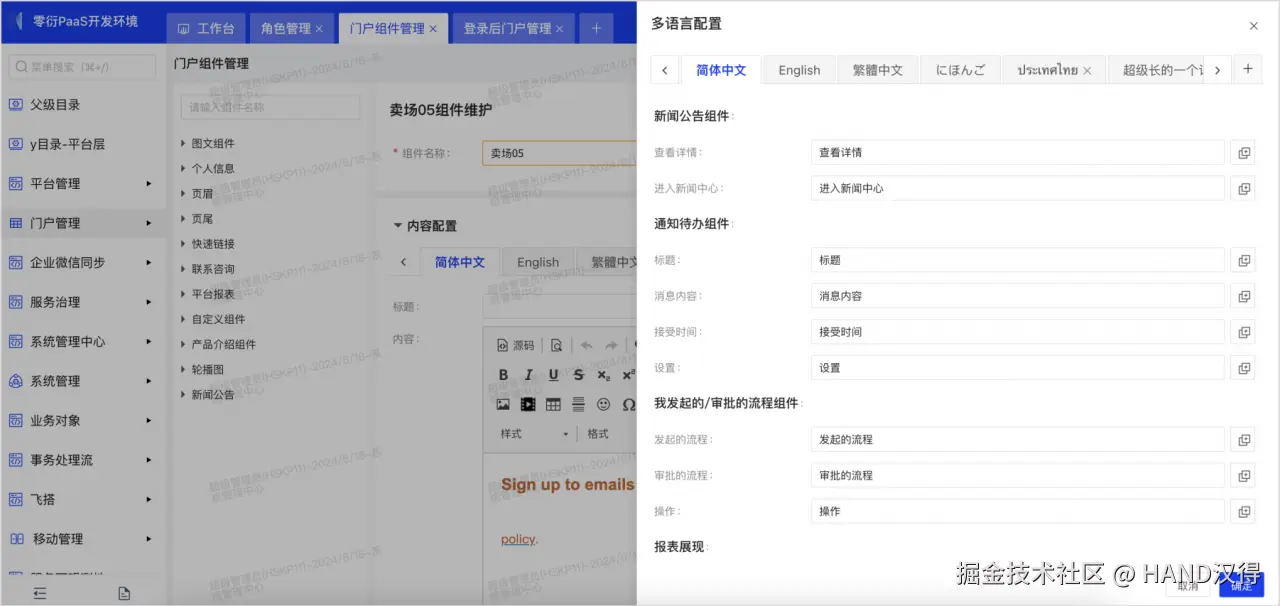Collapse the 内容配置 section
The height and width of the screenshot is (606, 1280).
398,226
